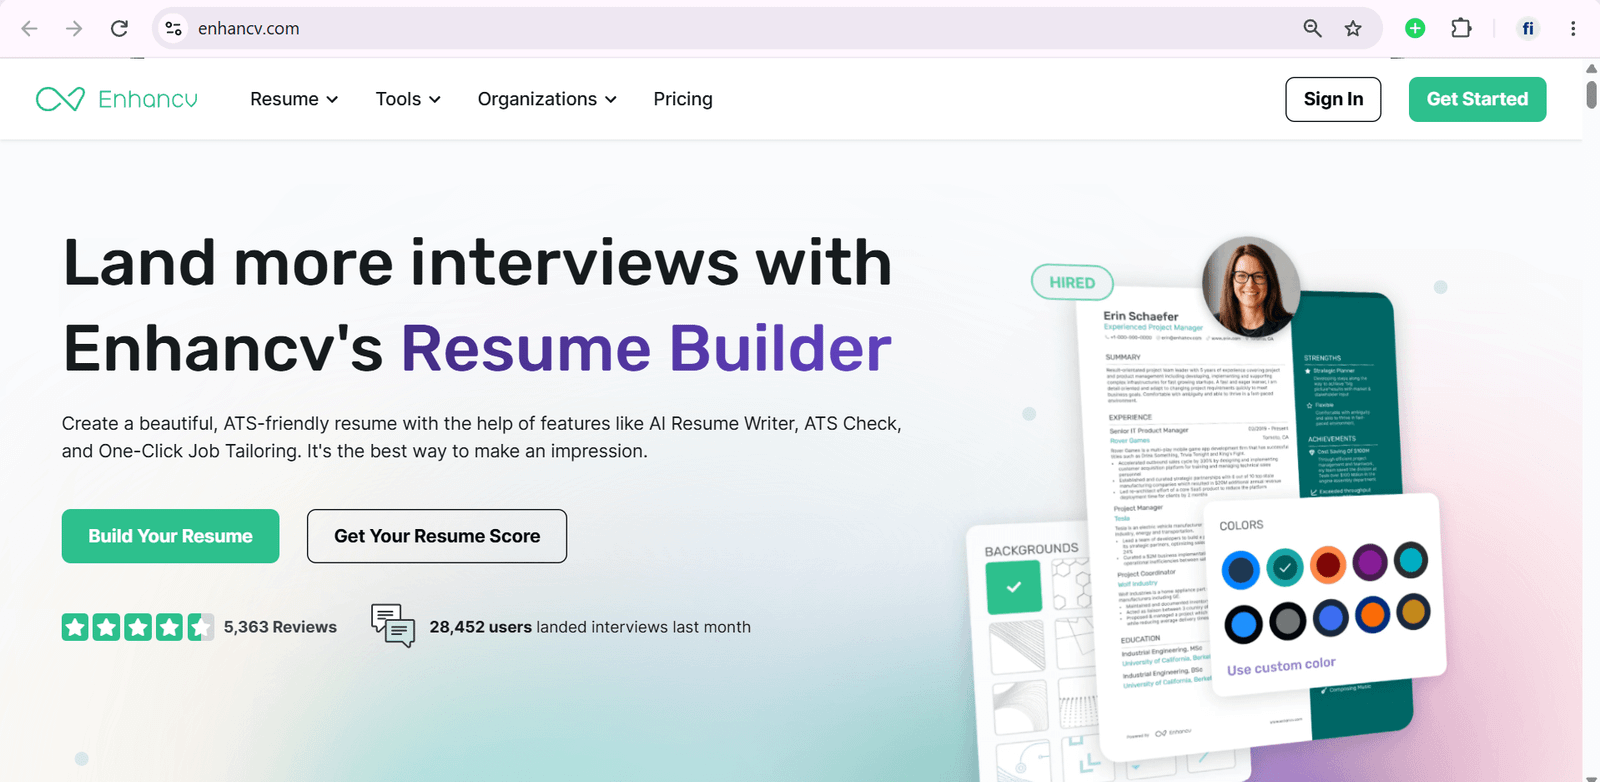Screen dimensions: 1600x782
Task: Pick the dark red orange-ringed color
Action: (x=1328, y=565)
